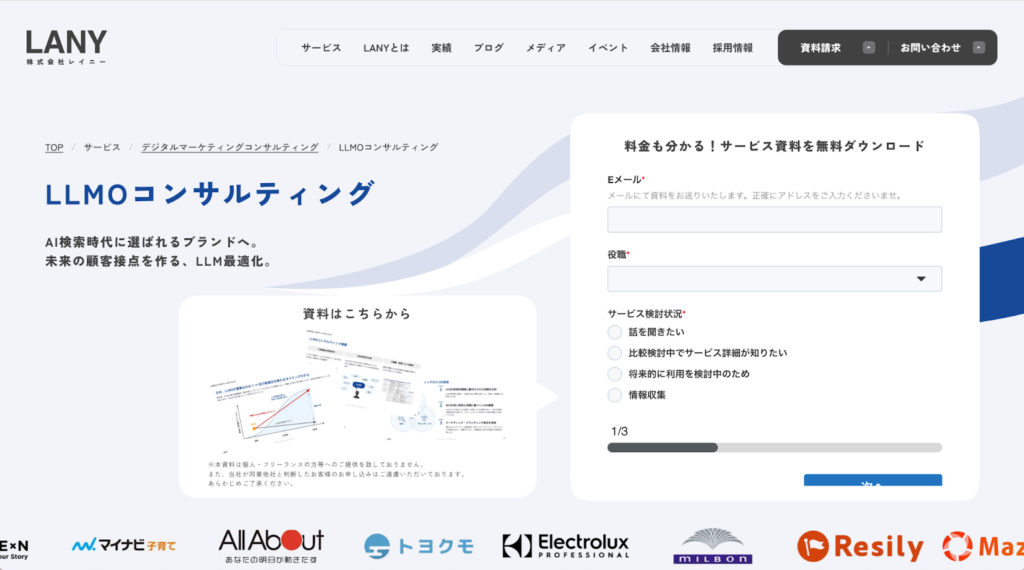The width and height of the screenshot is (1024, 570).
Task: Click the Electrolux Professional logo
Action: 565,545
